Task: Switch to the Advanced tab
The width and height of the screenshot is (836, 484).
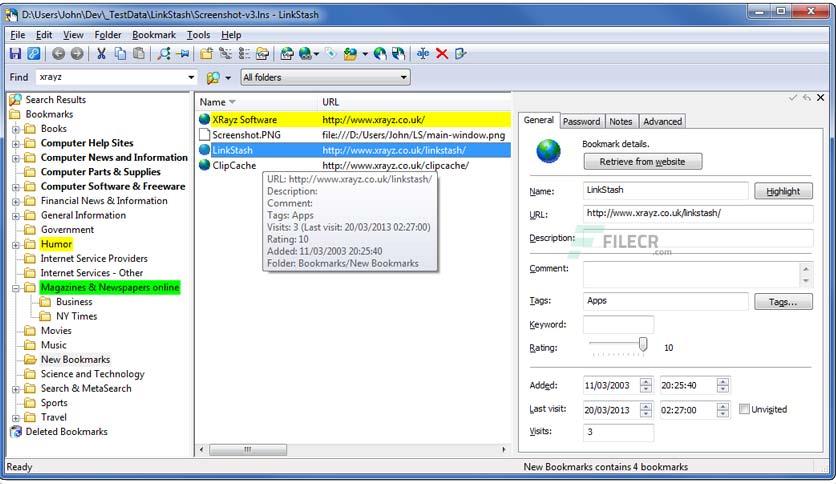Action: 662,122
